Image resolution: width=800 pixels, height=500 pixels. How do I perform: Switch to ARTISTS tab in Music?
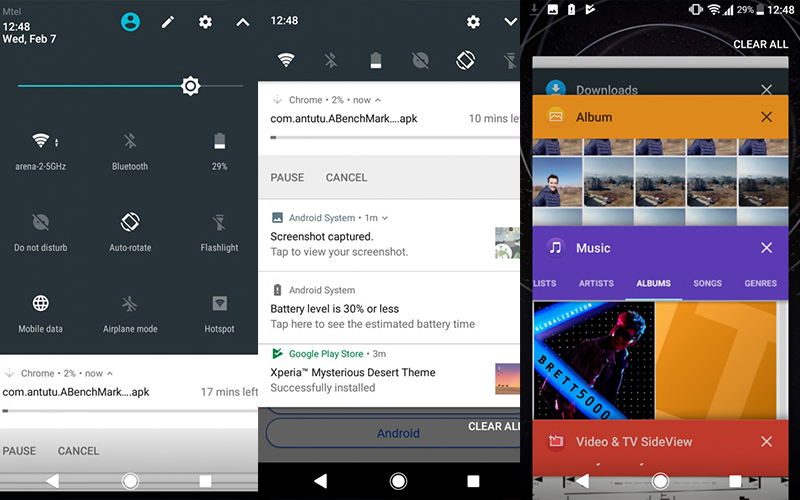[596, 283]
